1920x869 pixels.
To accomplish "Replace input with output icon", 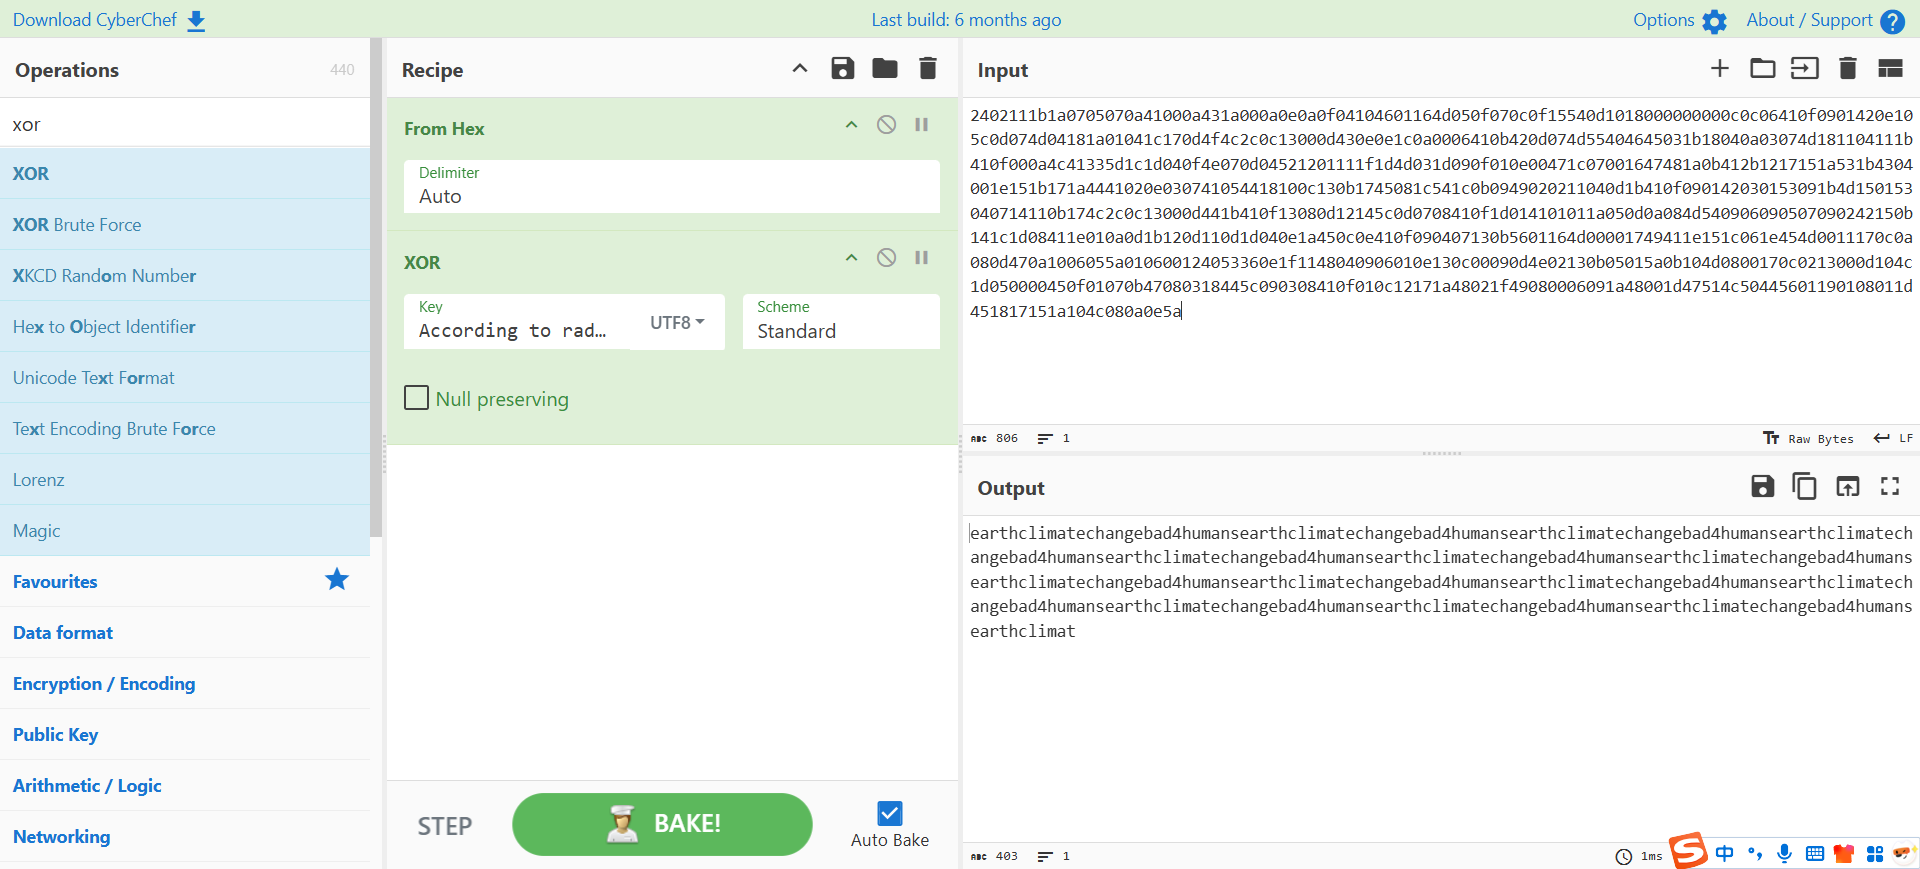I will [x=1848, y=486].
